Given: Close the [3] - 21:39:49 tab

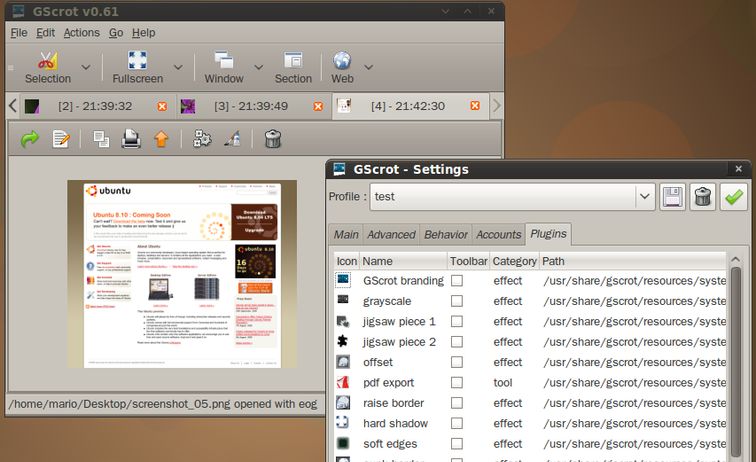Looking at the screenshot, I should pos(318,106).
